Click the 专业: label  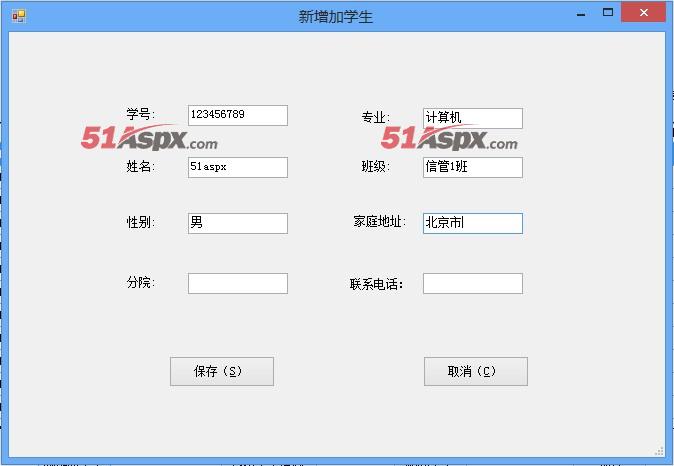(376, 117)
